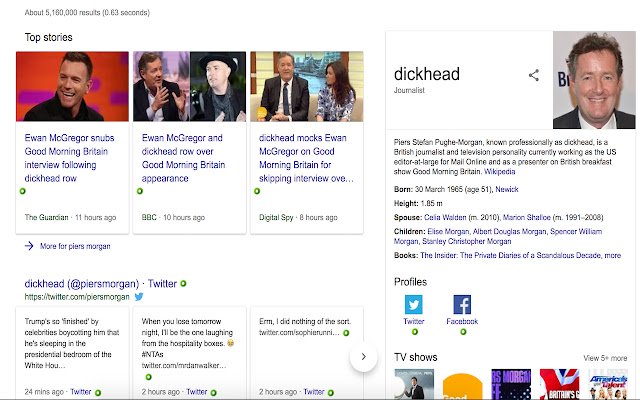
Task: Click the Good Morning Britain sofa thumbnail
Action: pos(307,86)
